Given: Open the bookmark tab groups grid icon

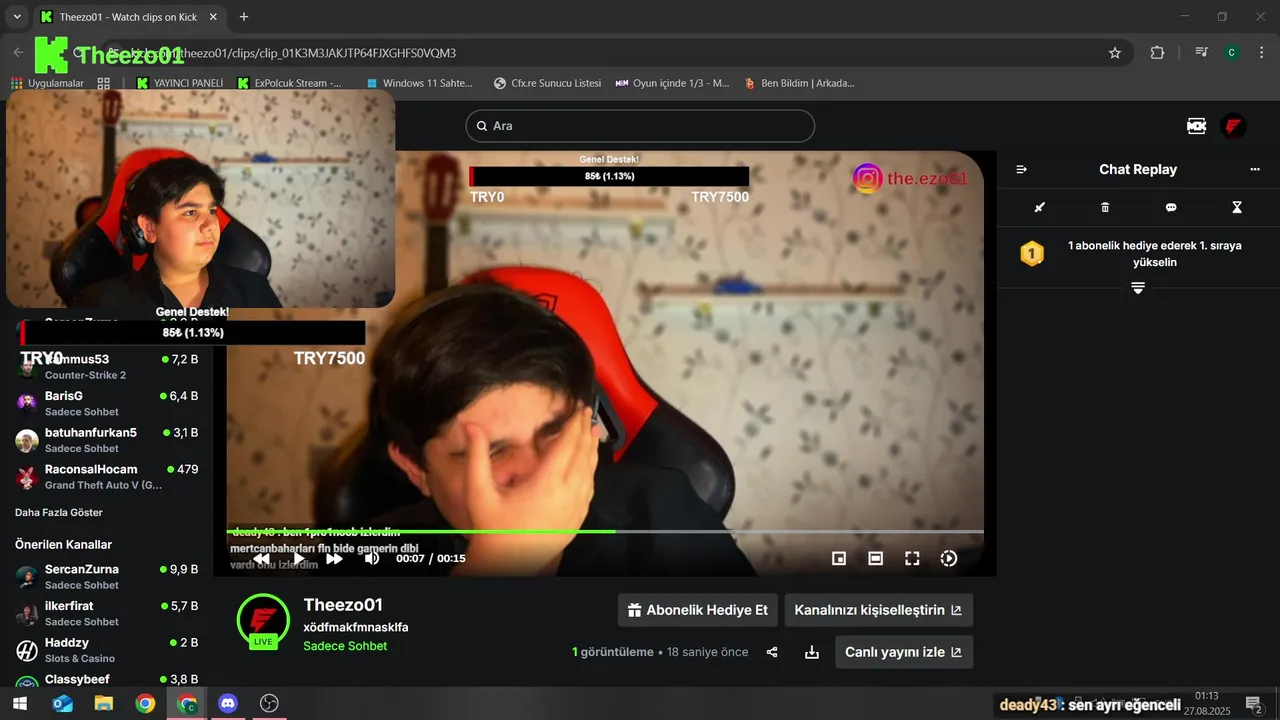Looking at the screenshot, I should click(x=104, y=83).
